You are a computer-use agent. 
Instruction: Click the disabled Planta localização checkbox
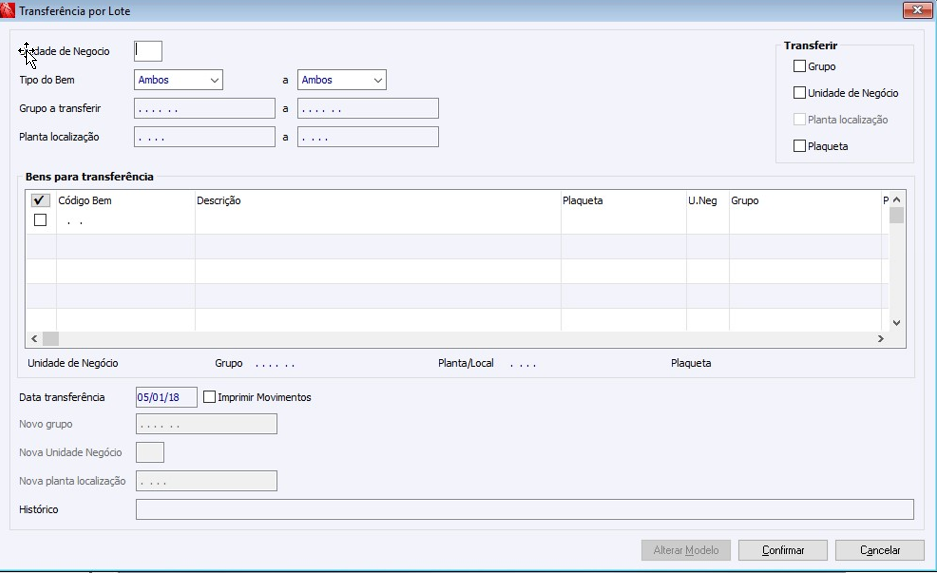[800, 119]
